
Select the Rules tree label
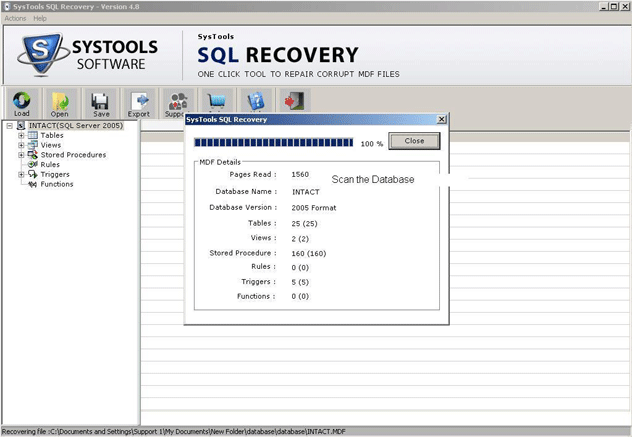pyautogui.click(x=50, y=164)
